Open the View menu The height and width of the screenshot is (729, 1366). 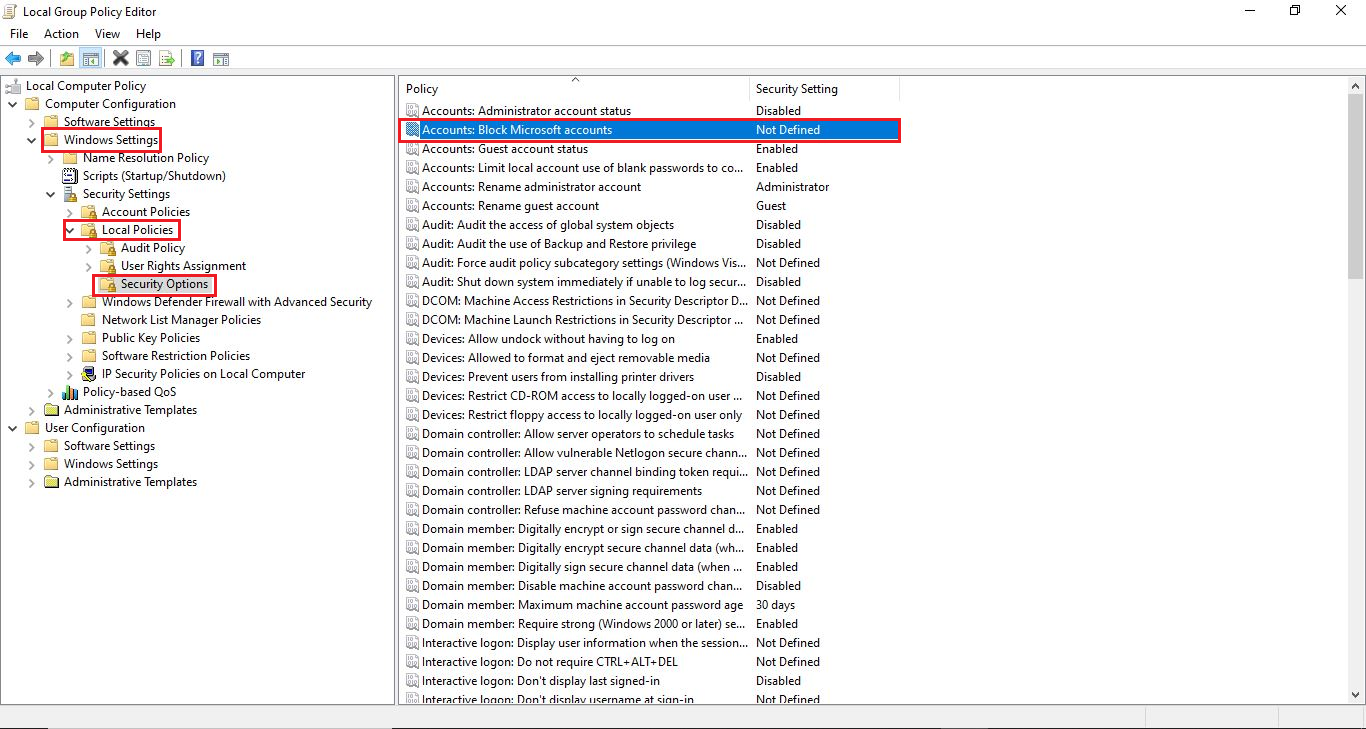[x=107, y=34]
